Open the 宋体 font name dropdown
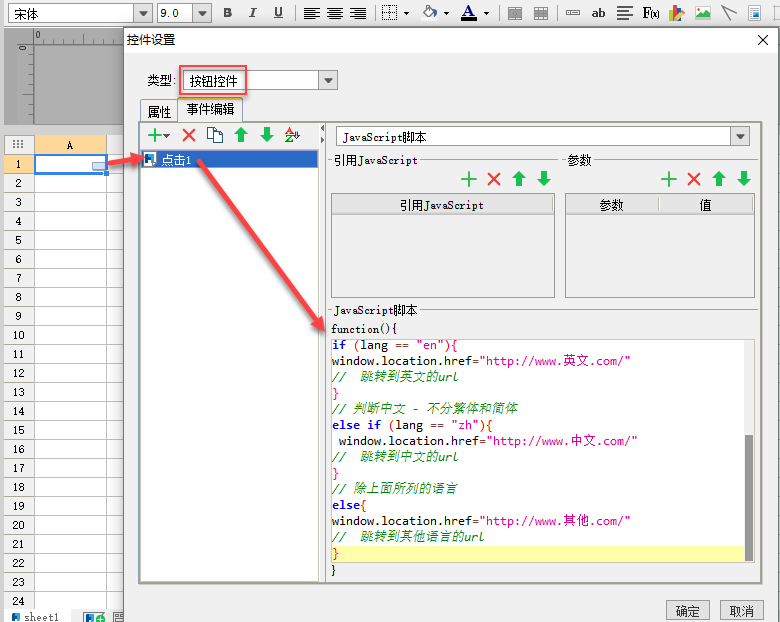This screenshot has width=780, height=622. point(142,13)
